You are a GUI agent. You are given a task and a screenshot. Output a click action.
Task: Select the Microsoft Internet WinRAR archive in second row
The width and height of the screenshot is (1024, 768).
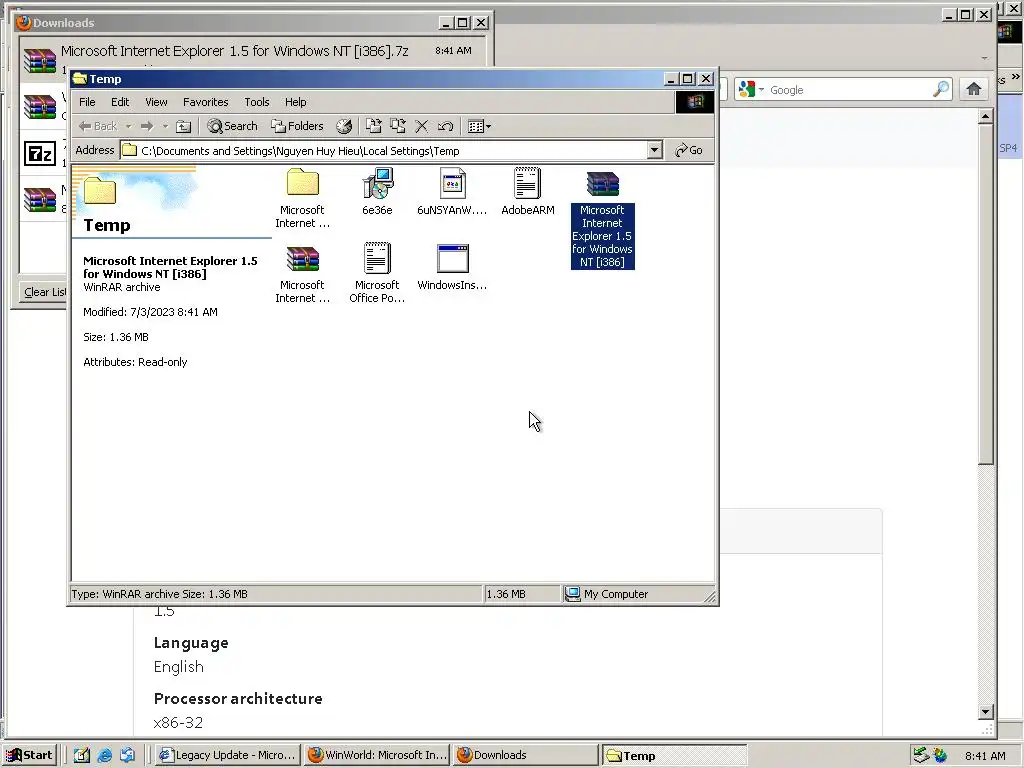pyautogui.click(x=302, y=274)
